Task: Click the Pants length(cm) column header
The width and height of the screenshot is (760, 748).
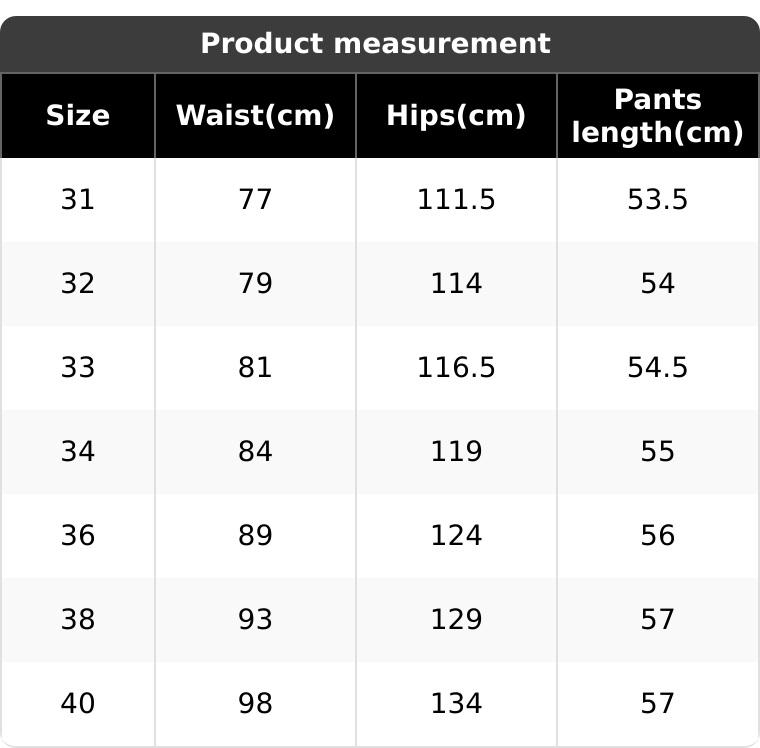Action: tap(657, 116)
